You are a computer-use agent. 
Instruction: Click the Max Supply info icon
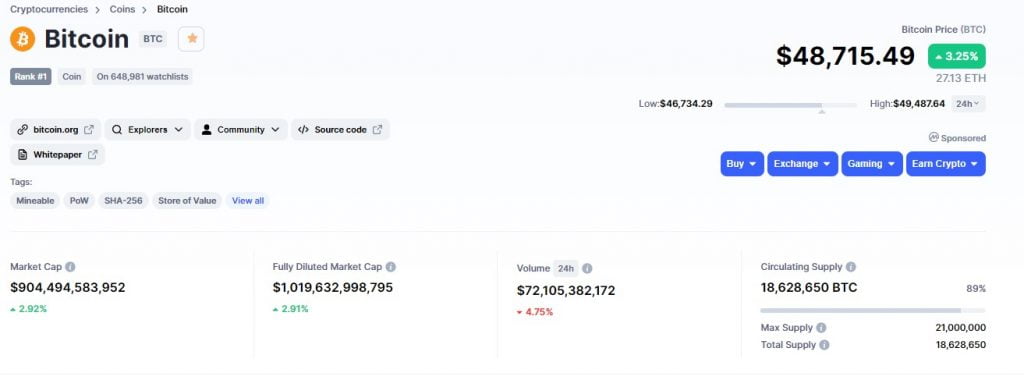822,328
